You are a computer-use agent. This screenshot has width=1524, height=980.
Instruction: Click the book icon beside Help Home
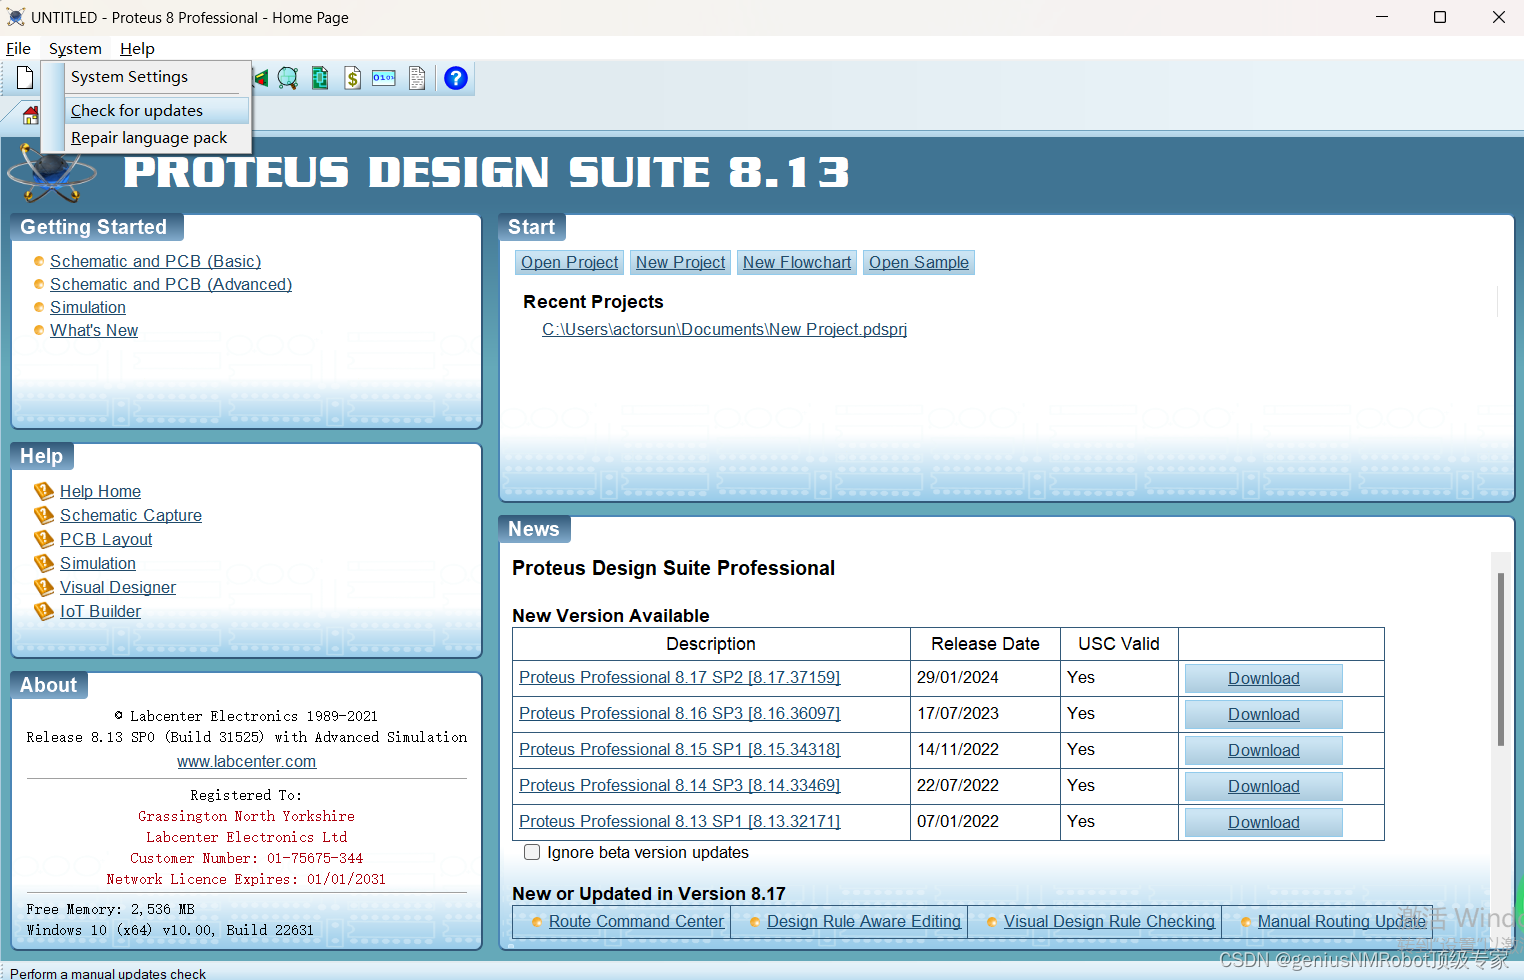click(44, 491)
